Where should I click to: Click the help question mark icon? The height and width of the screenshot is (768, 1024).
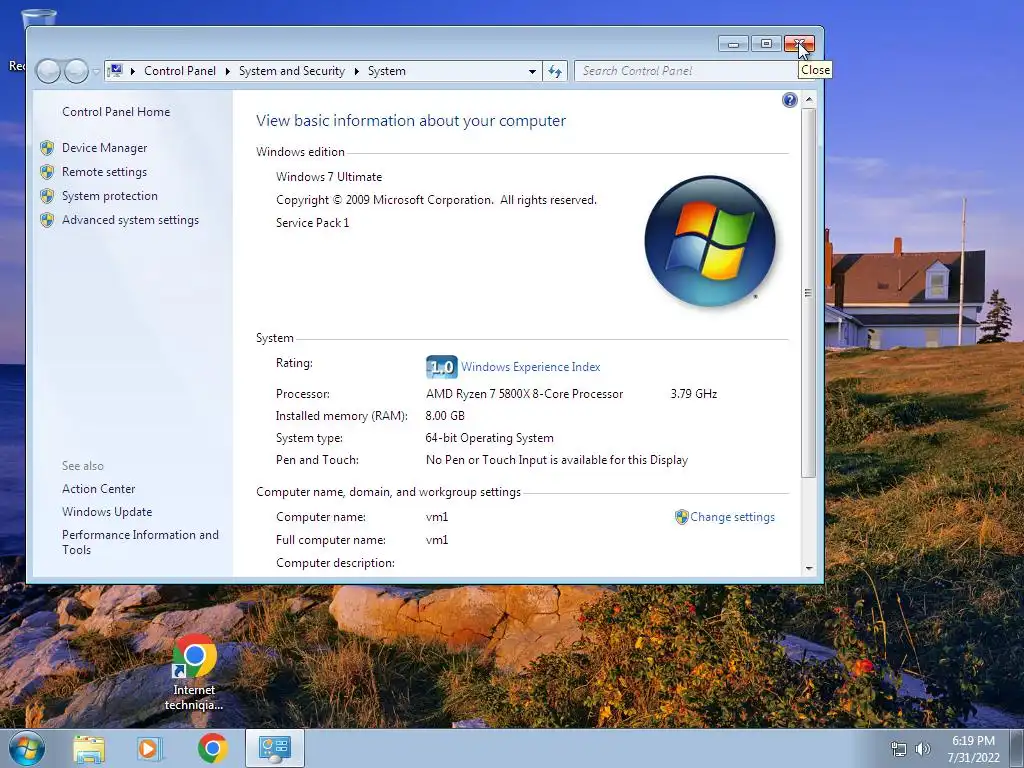point(790,100)
